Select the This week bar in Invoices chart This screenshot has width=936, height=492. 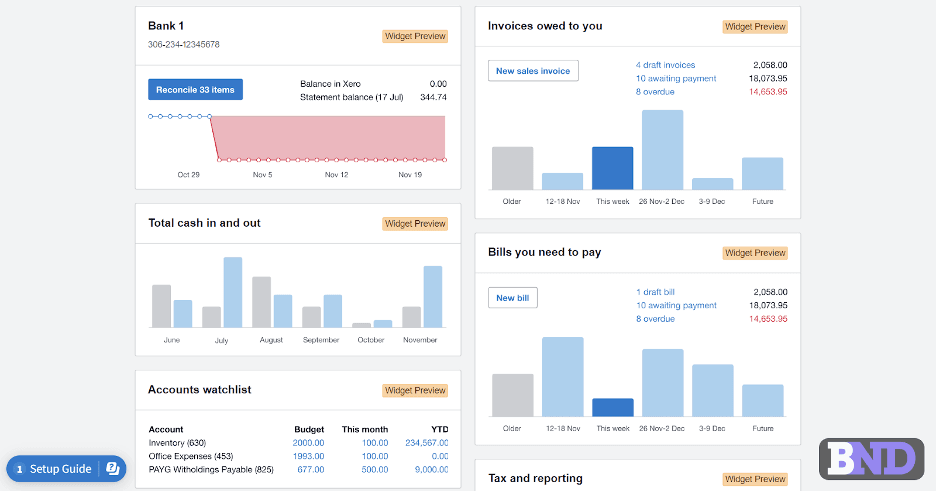point(612,168)
